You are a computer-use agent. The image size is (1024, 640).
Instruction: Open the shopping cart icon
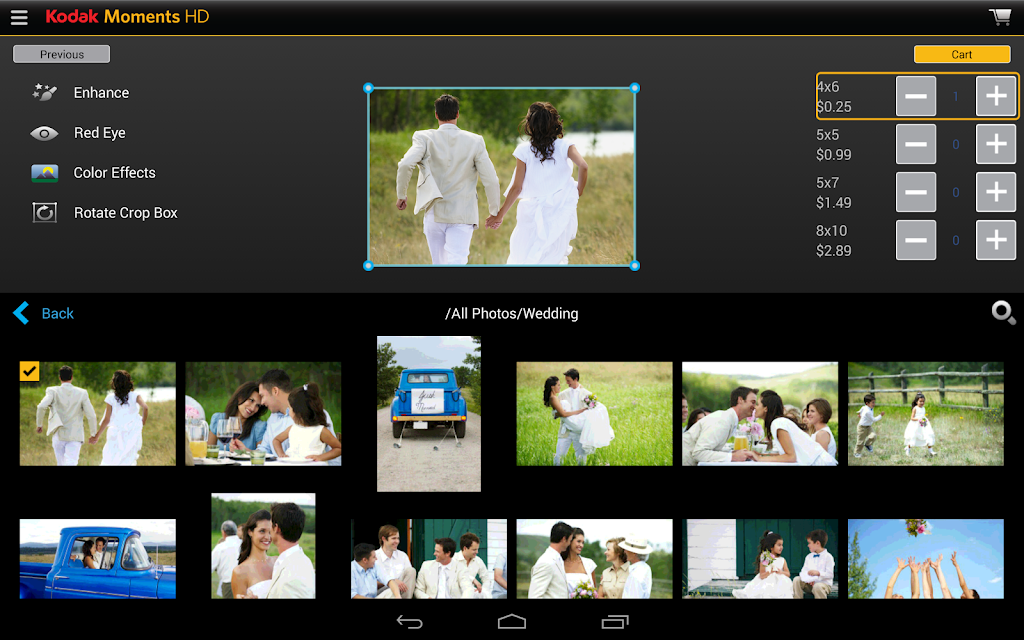[x=1000, y=17]
